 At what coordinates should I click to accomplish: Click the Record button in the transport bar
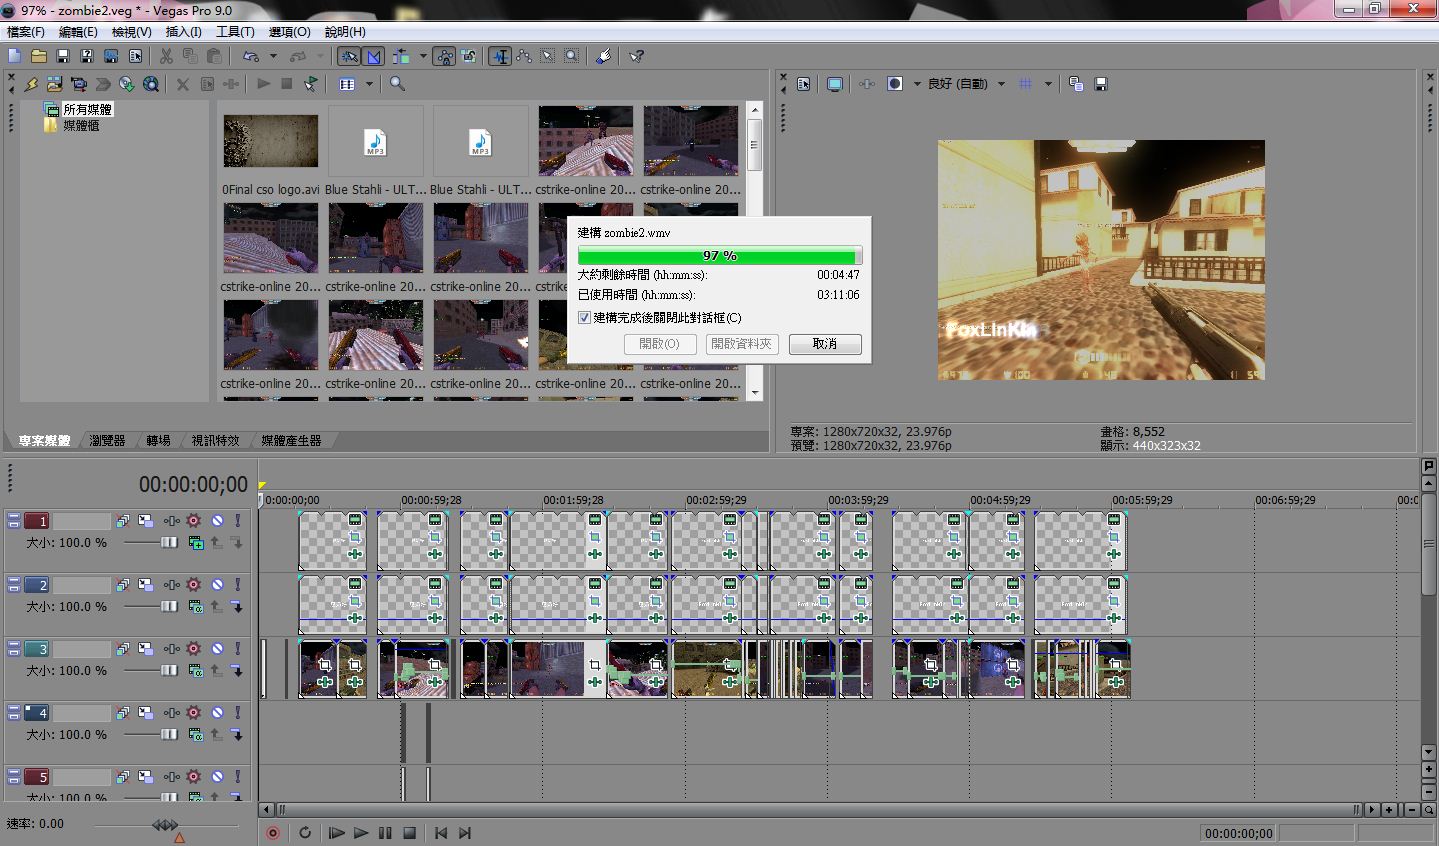coord(273,833)
